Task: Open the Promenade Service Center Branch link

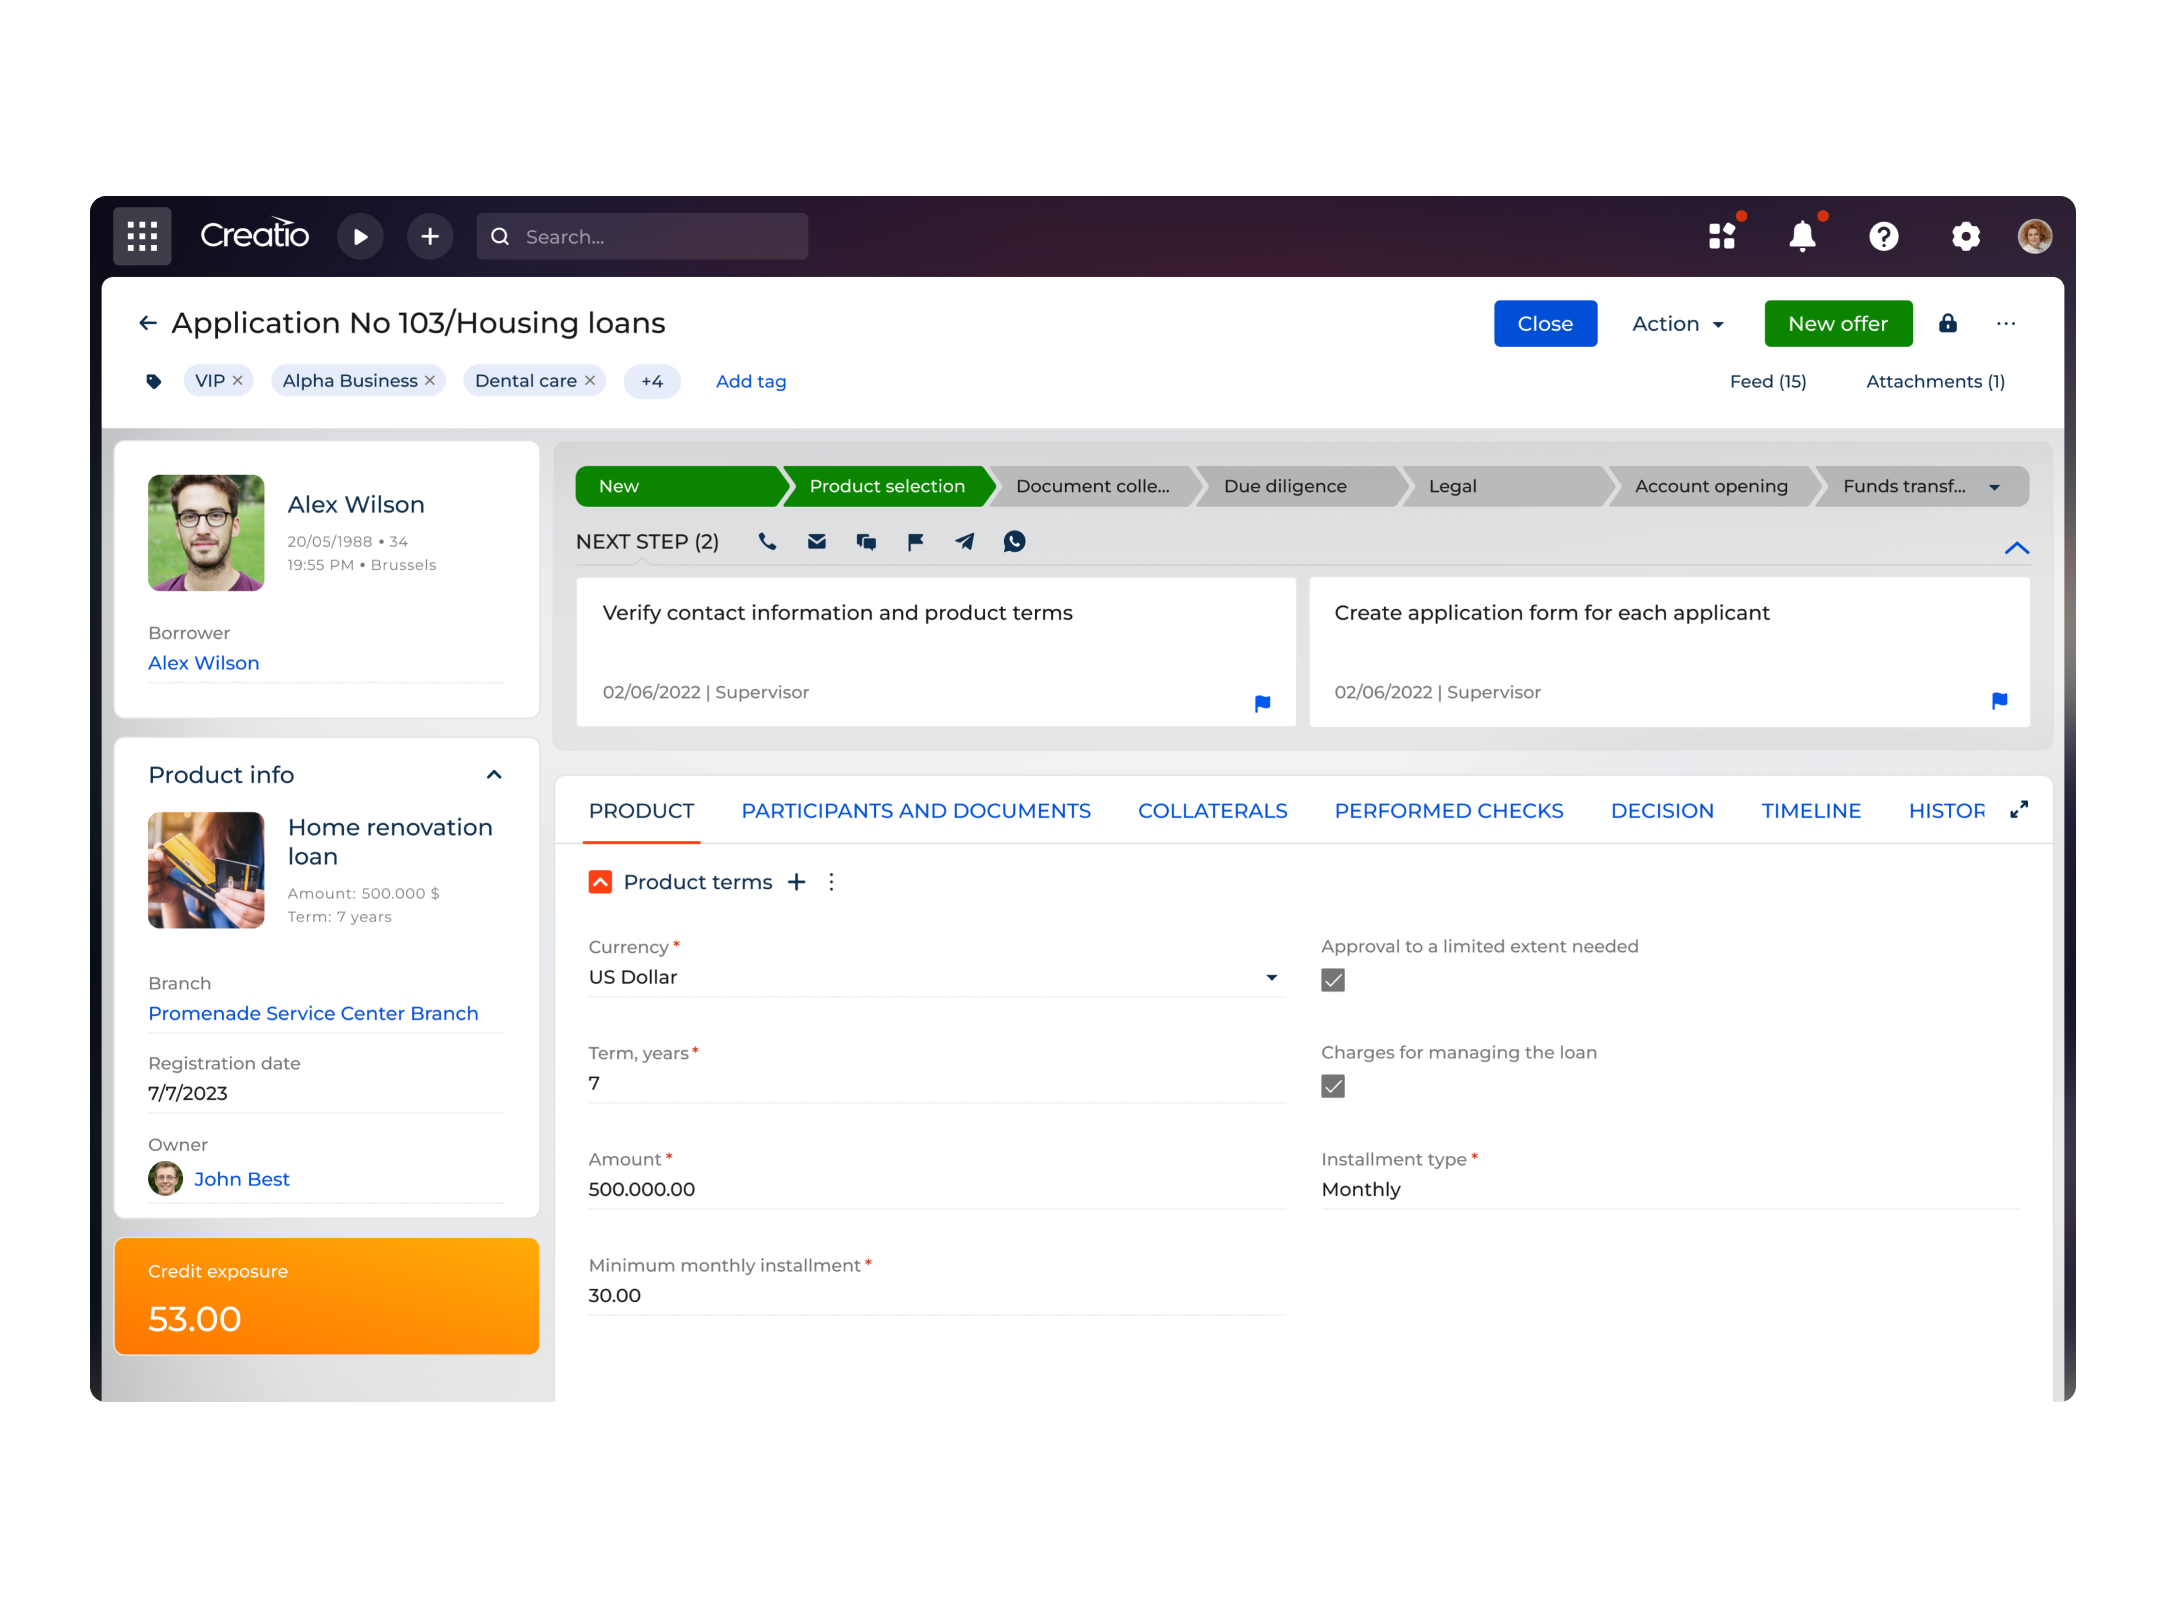Action: click(312, 1013)
